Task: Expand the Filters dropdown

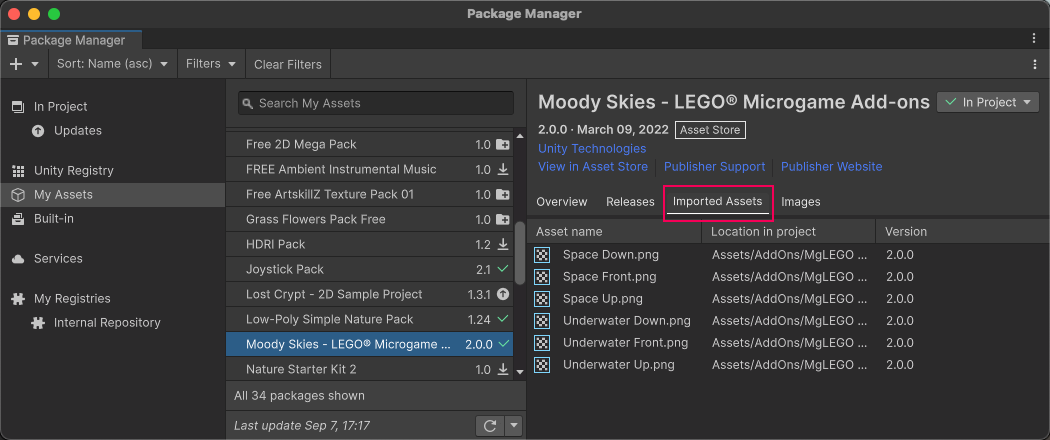Action: [x=211, y=64]
